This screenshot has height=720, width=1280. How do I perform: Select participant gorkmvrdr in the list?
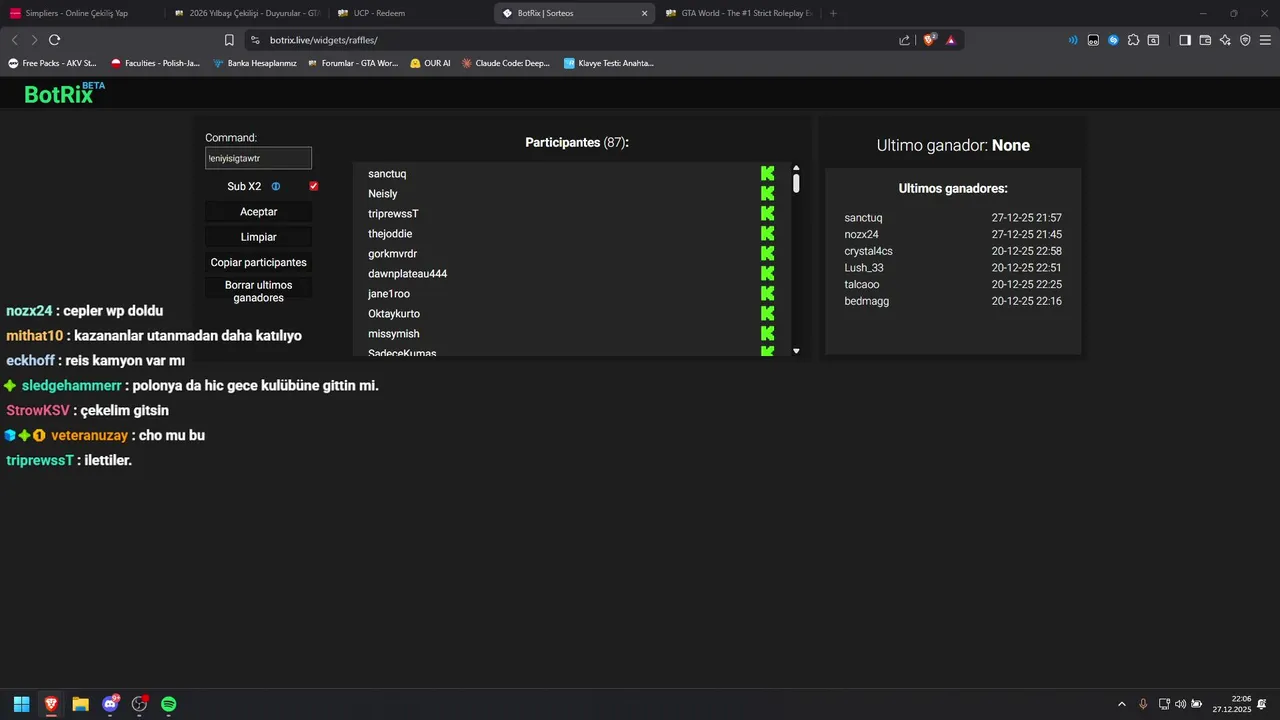[x=392, y=254]
